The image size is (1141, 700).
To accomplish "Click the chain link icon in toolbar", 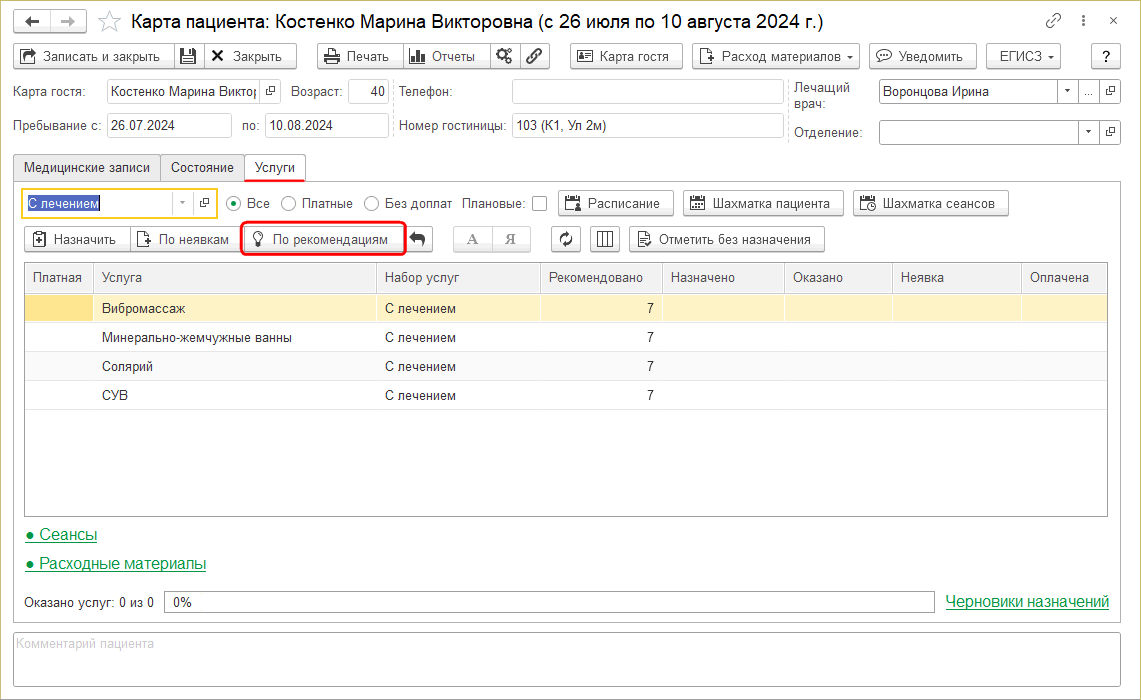I will [535, 57].
